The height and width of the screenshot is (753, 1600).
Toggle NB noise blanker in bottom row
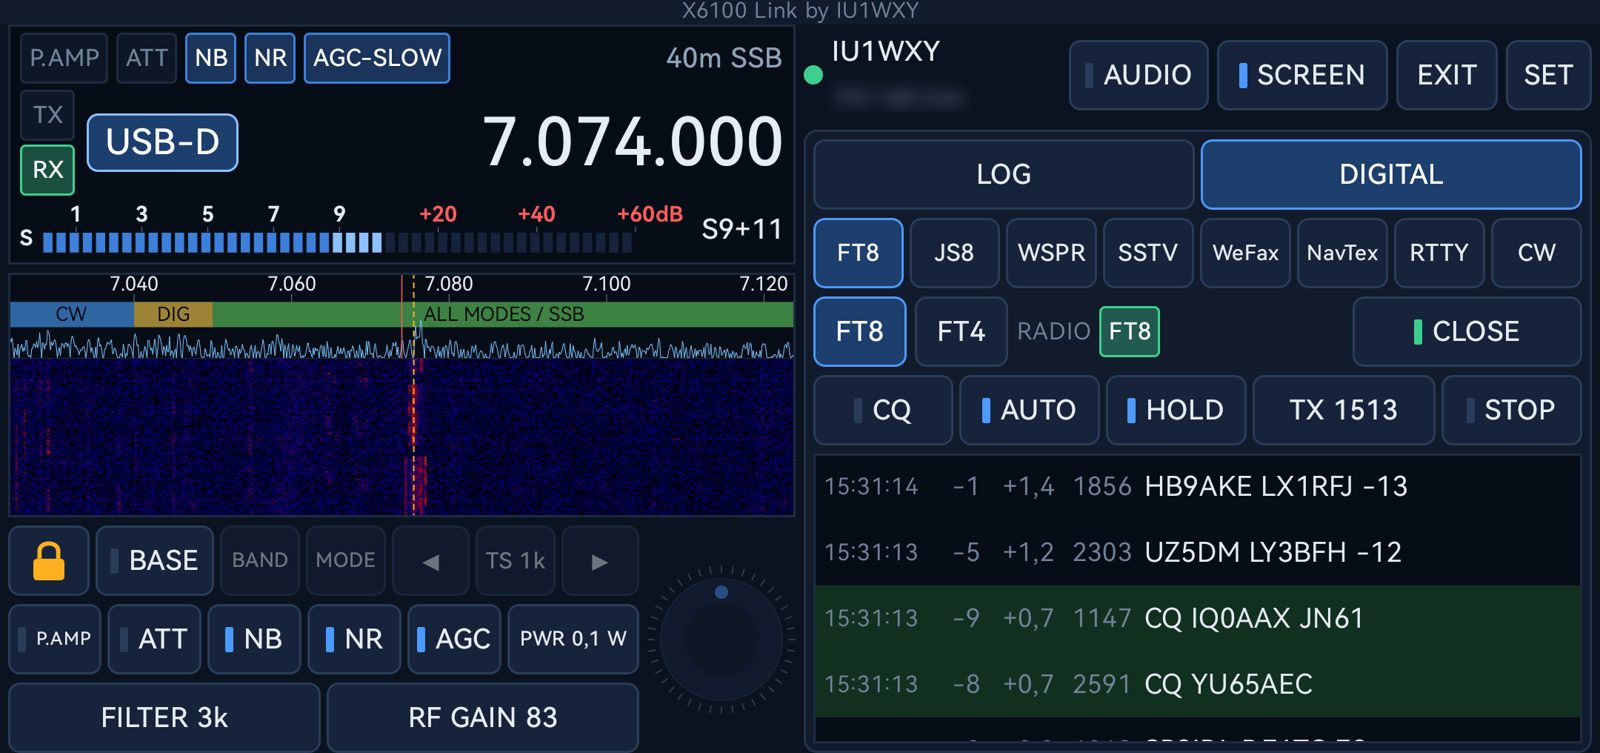click(x=254, y=639)
